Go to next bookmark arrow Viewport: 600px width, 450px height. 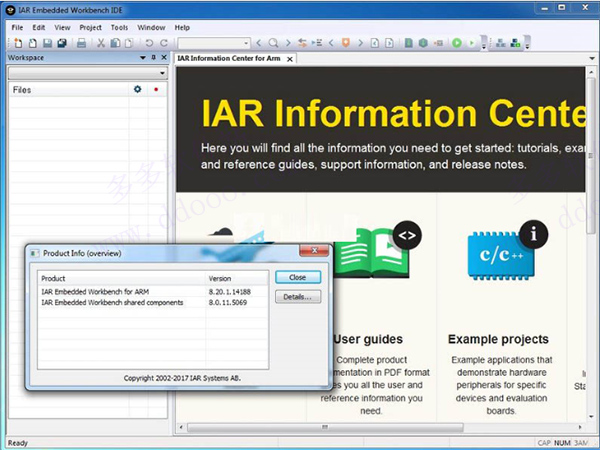click(360, 43)
